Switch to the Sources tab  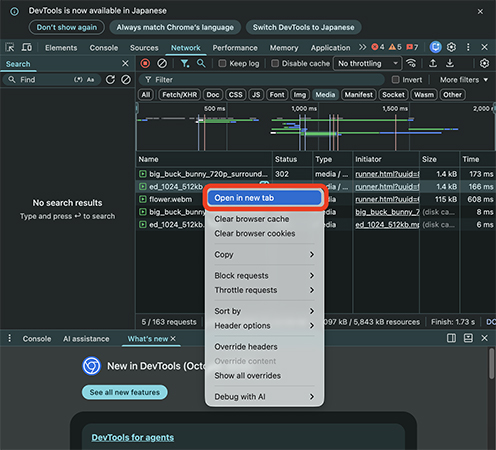pyautogui.click(x=144, y=48)
